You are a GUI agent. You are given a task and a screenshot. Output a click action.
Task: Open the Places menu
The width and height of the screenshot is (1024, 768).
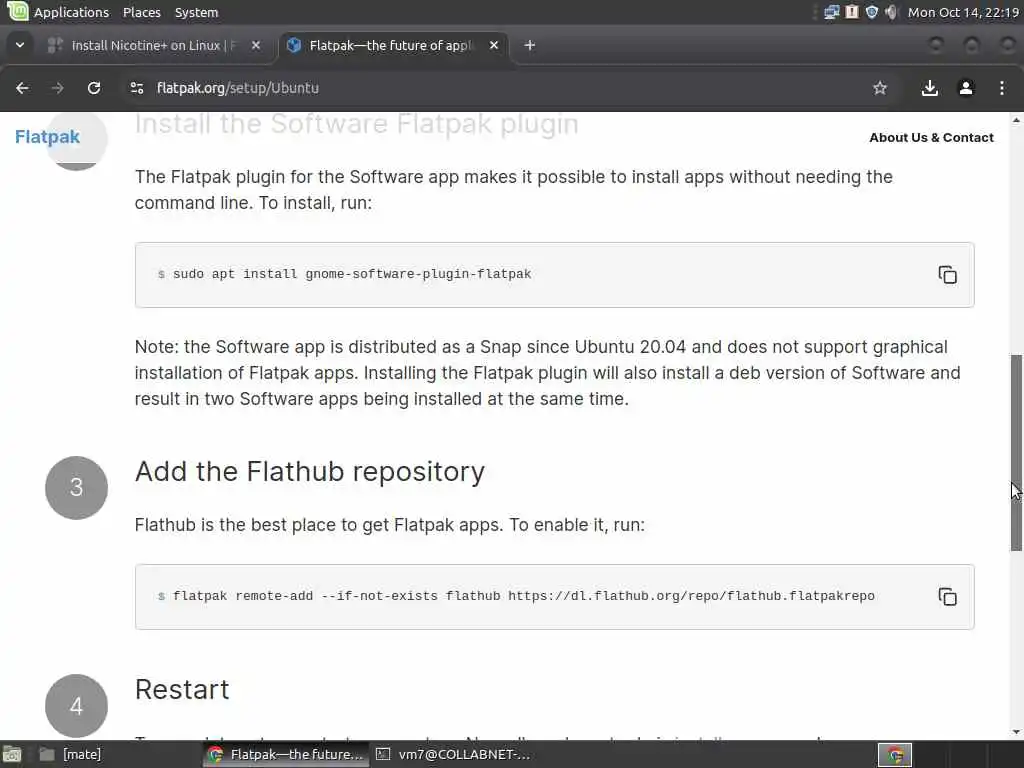(141, 12)
